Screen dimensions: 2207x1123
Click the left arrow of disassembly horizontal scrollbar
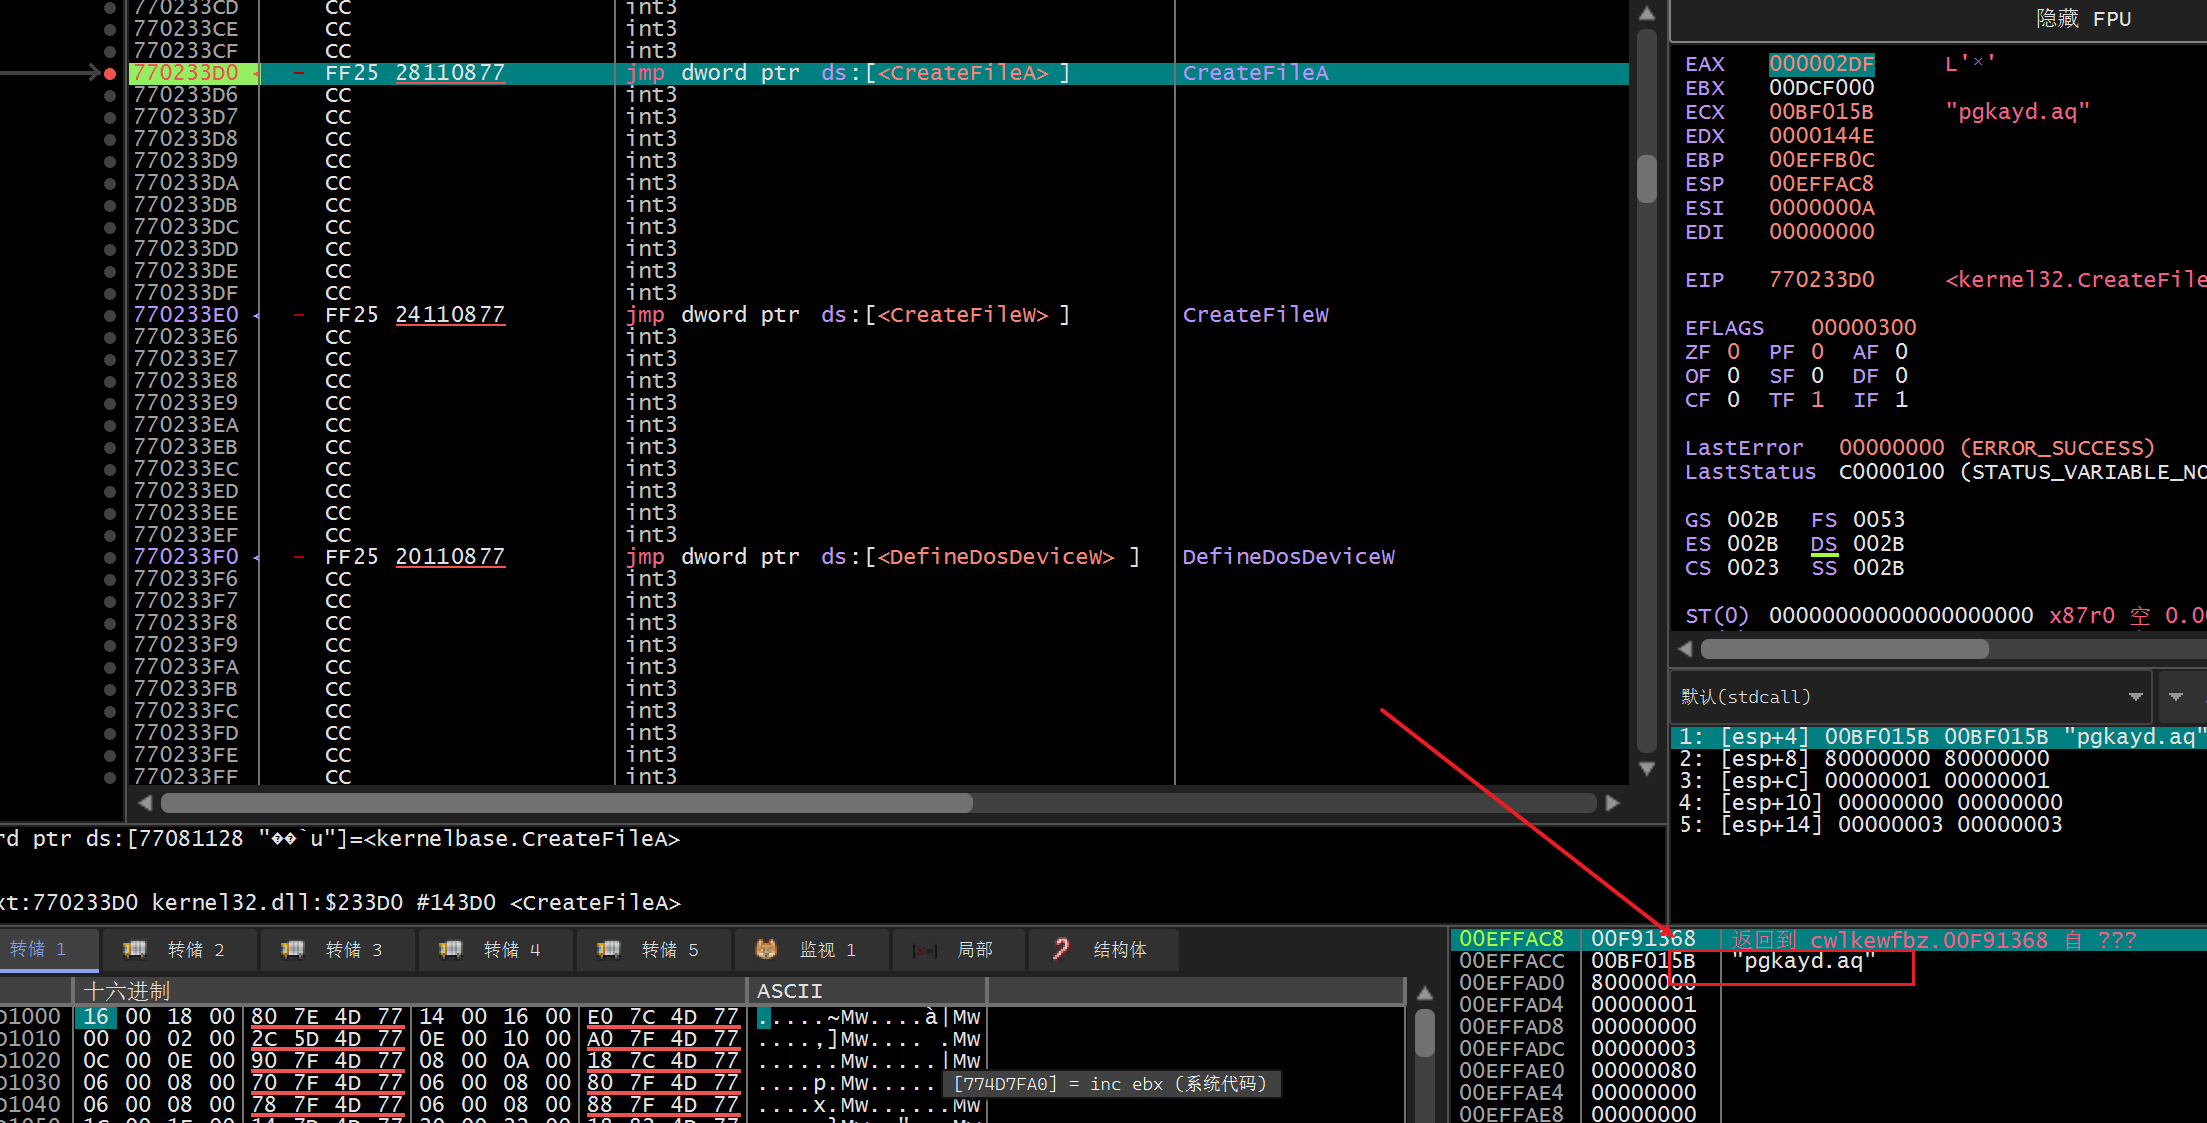(145, 803)
